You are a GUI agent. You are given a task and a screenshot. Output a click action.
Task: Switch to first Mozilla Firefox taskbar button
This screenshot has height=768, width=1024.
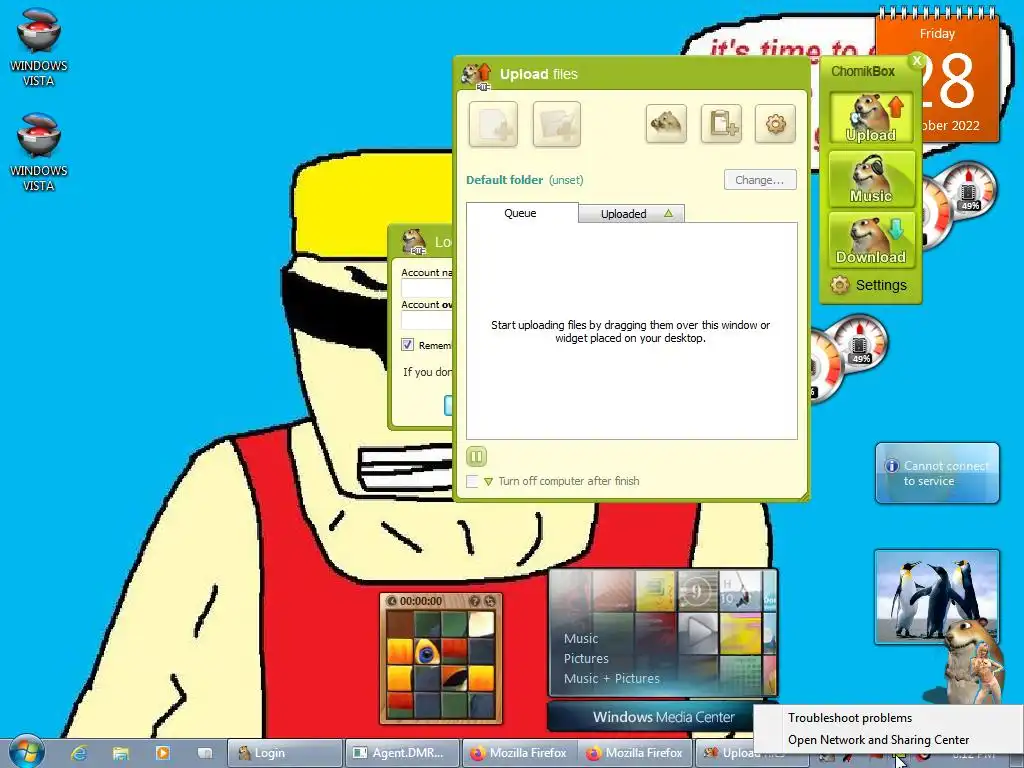pyautogui.click(x=519, y=753)
